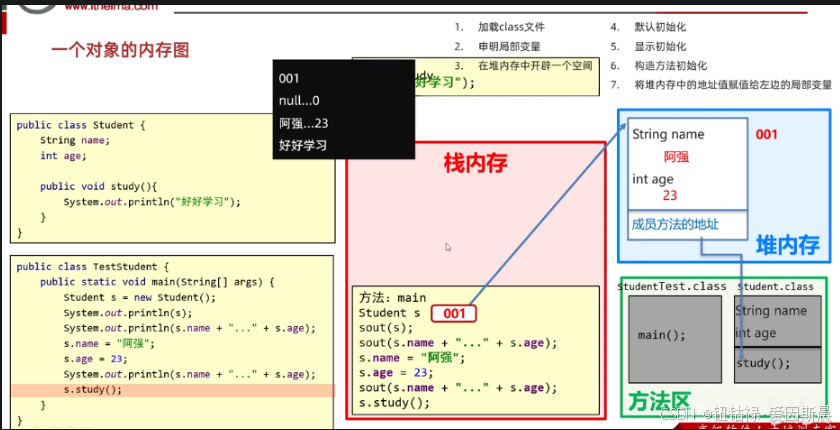Click the line public class Student {

tap(81, 125)
